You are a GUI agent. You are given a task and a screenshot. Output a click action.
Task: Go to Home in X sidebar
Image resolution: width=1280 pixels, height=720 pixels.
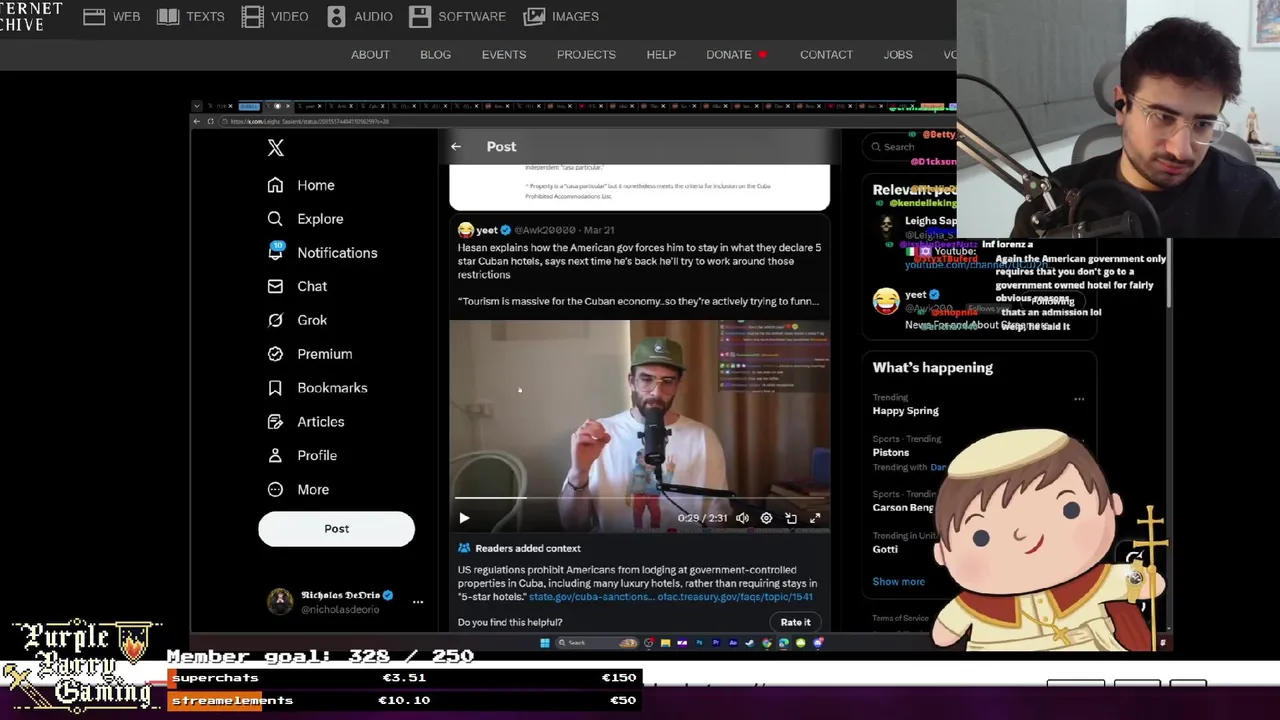pos(301,185)
